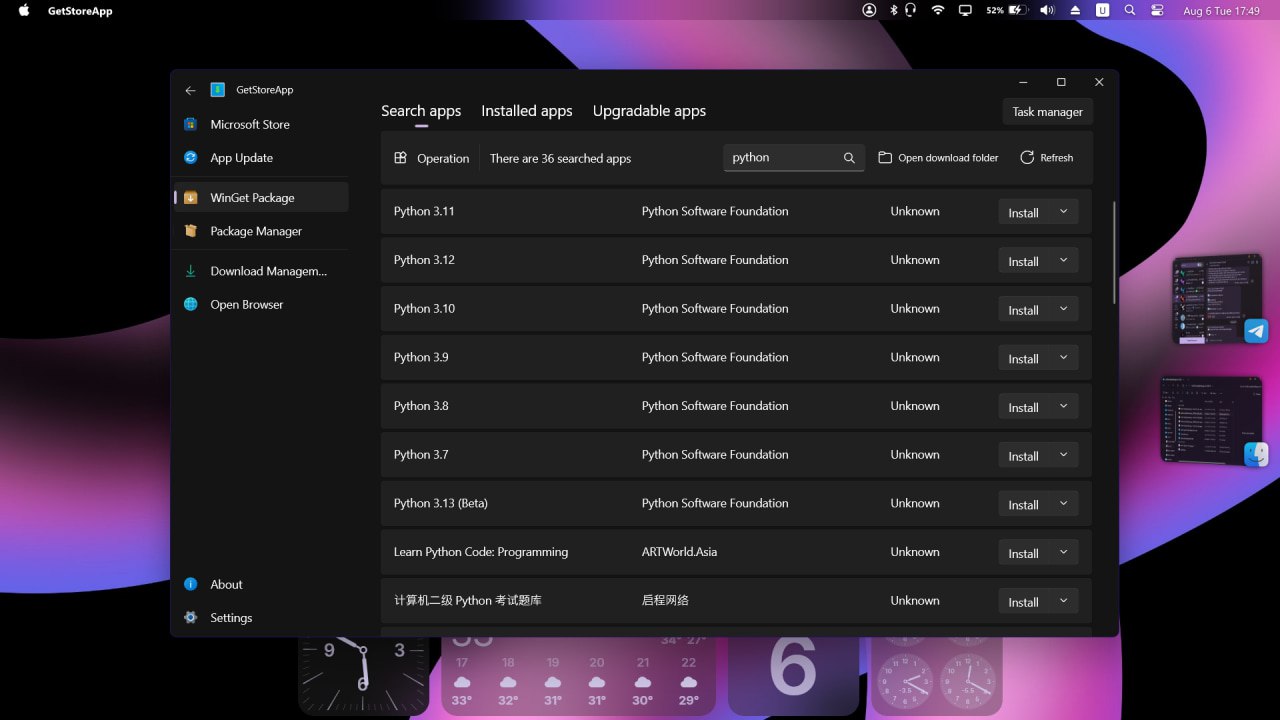Open Microsoft Store from the sidebar

(x=262, y=125)
